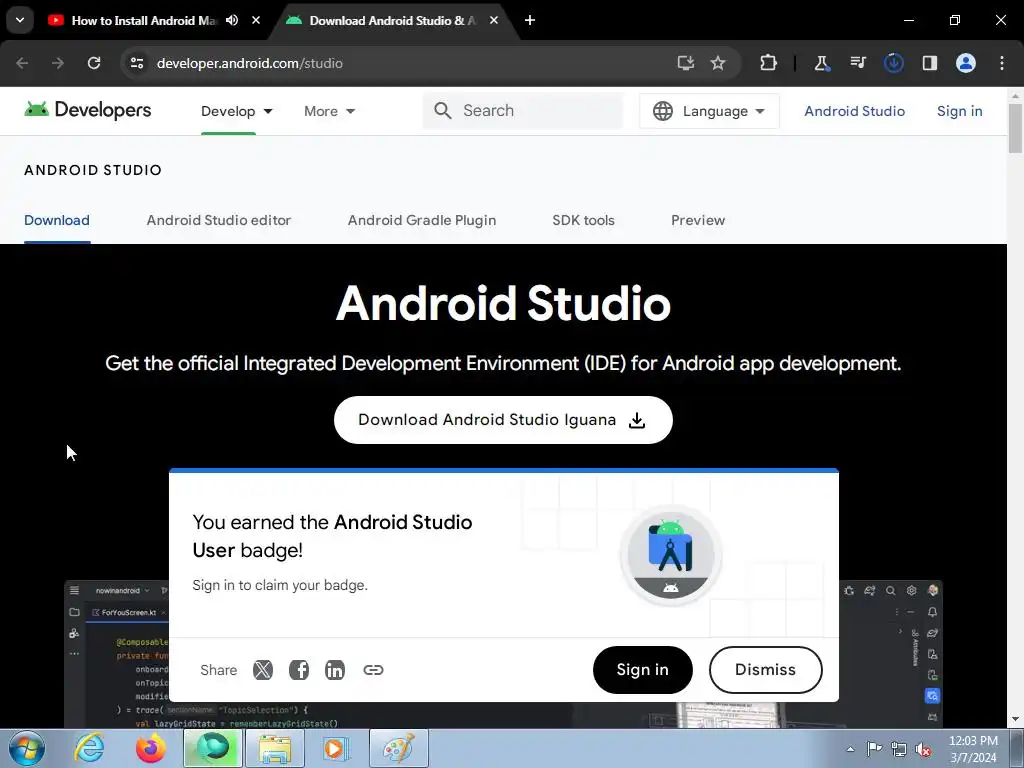Viewport: 1024px width, 768px height.
Task: Click the network tray icon
Action: tap(899, 750)
